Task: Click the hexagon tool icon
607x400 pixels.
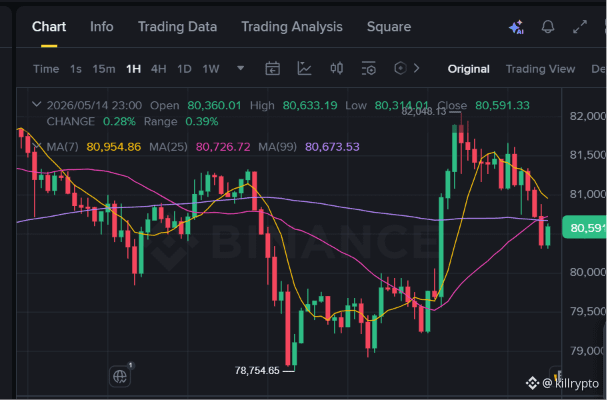Action: (400, 69)
